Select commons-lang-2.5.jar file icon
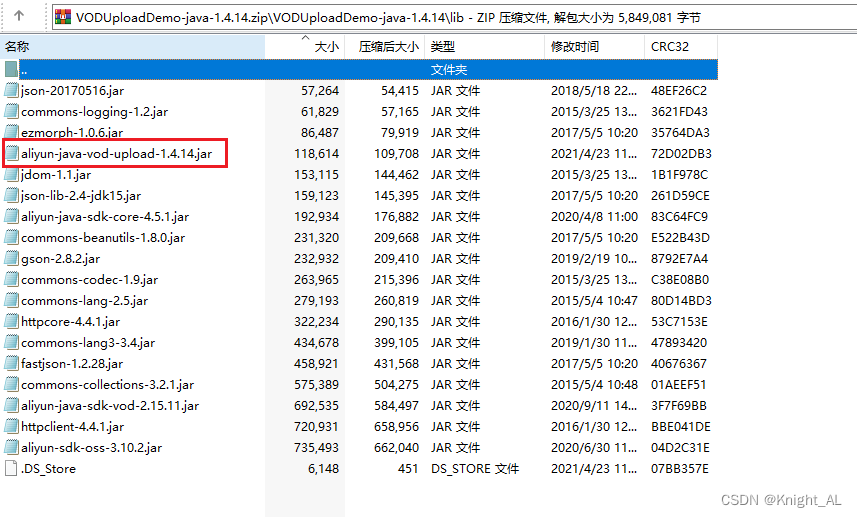 pyautogui.click(x=11, y=301)
